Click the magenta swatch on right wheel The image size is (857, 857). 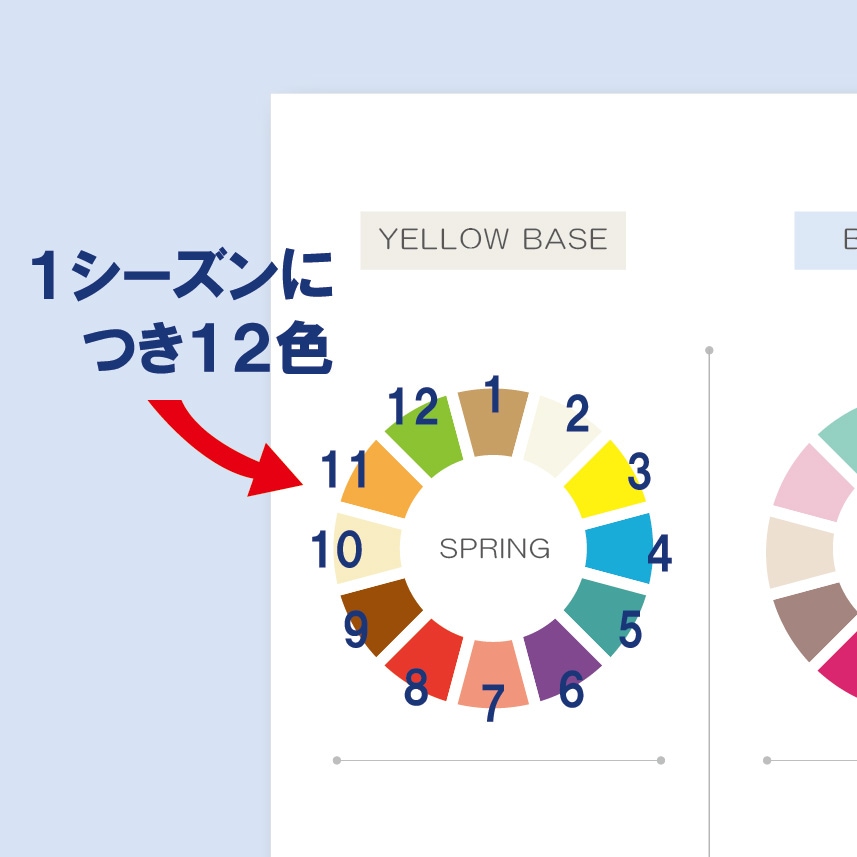click(842, 670)
